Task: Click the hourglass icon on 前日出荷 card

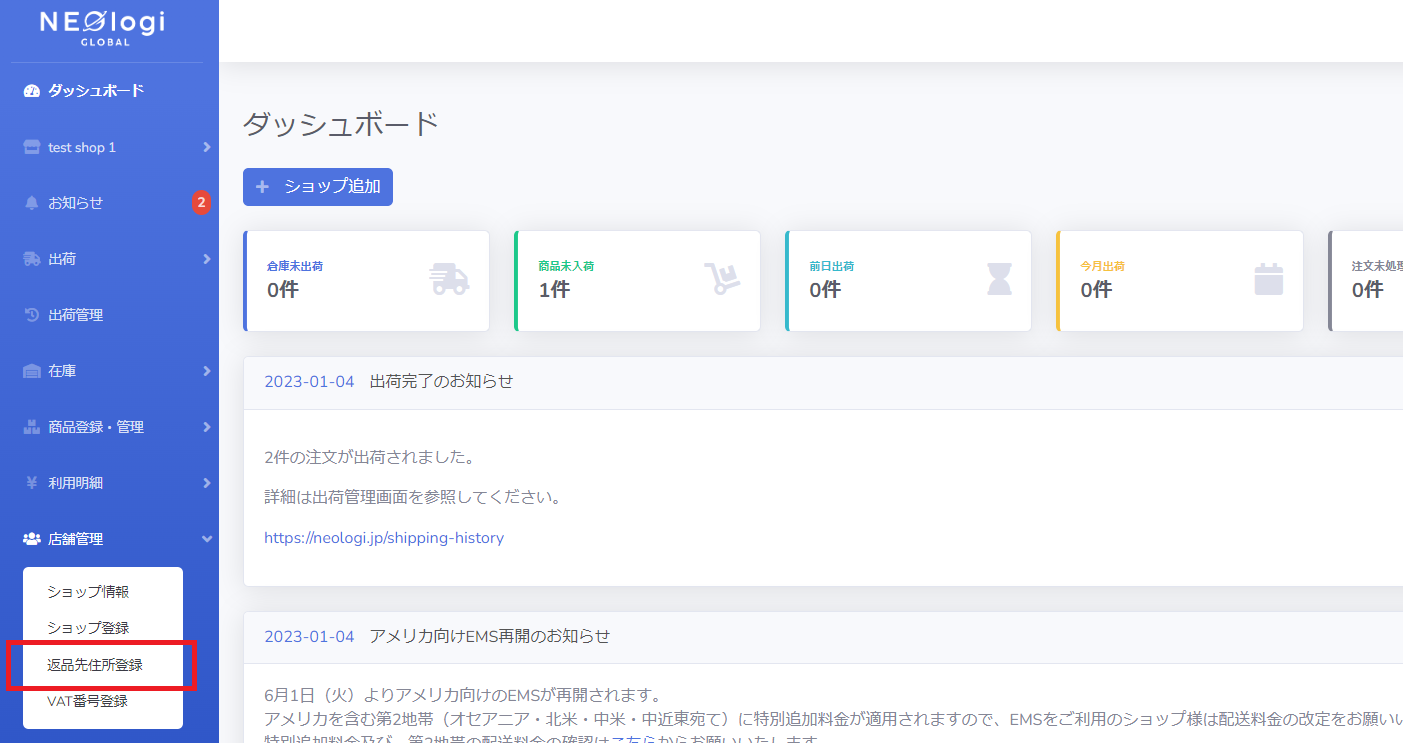Action: pos(999,279)
